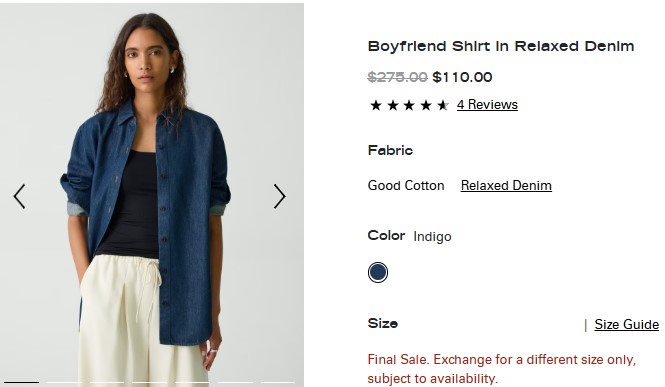Click the Color Indigo label
This screenshot has width=665, height=387.
point(409,236)
